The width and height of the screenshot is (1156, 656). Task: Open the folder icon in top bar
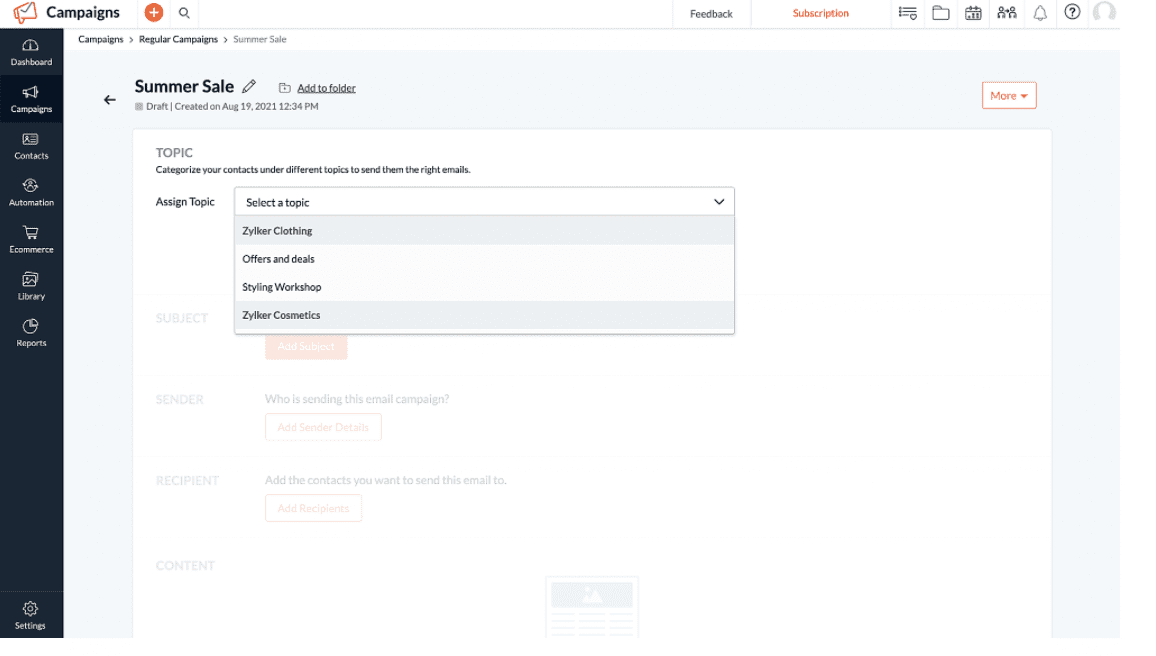[x=940, y=13]
